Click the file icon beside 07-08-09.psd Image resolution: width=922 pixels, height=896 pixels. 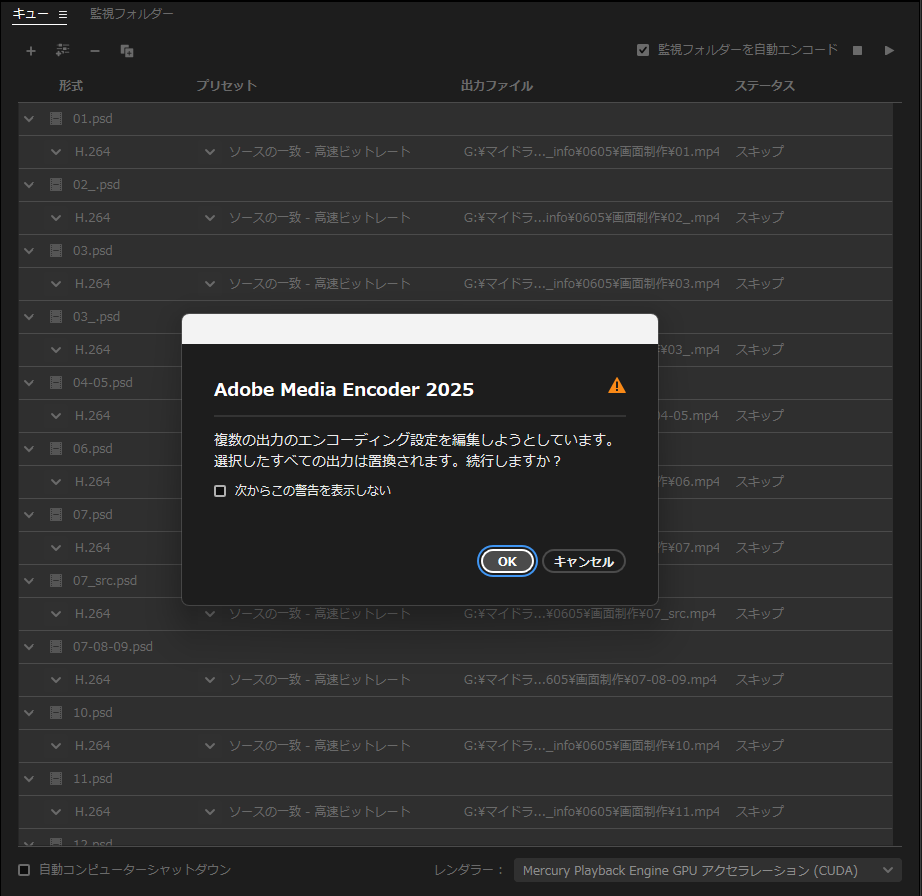(x=56, y=647)
